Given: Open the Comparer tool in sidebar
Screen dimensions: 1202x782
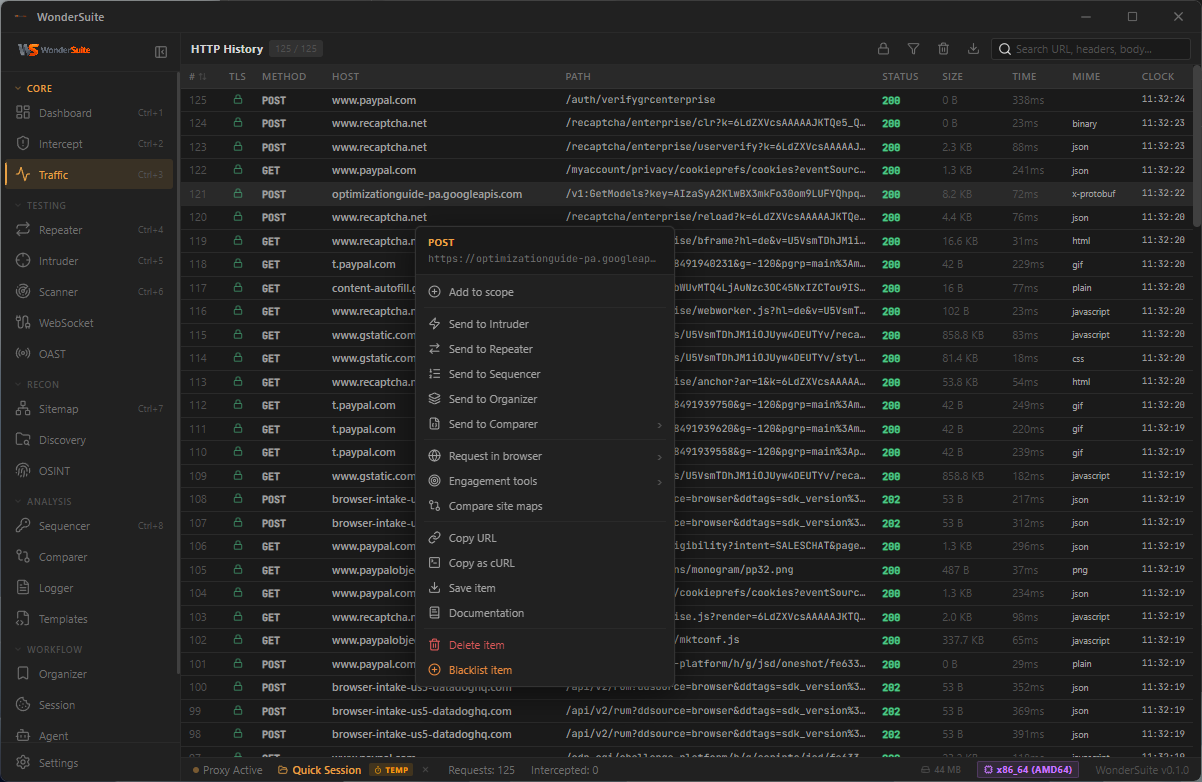Looking at the screenshot, I should click(x=88, y=557).
